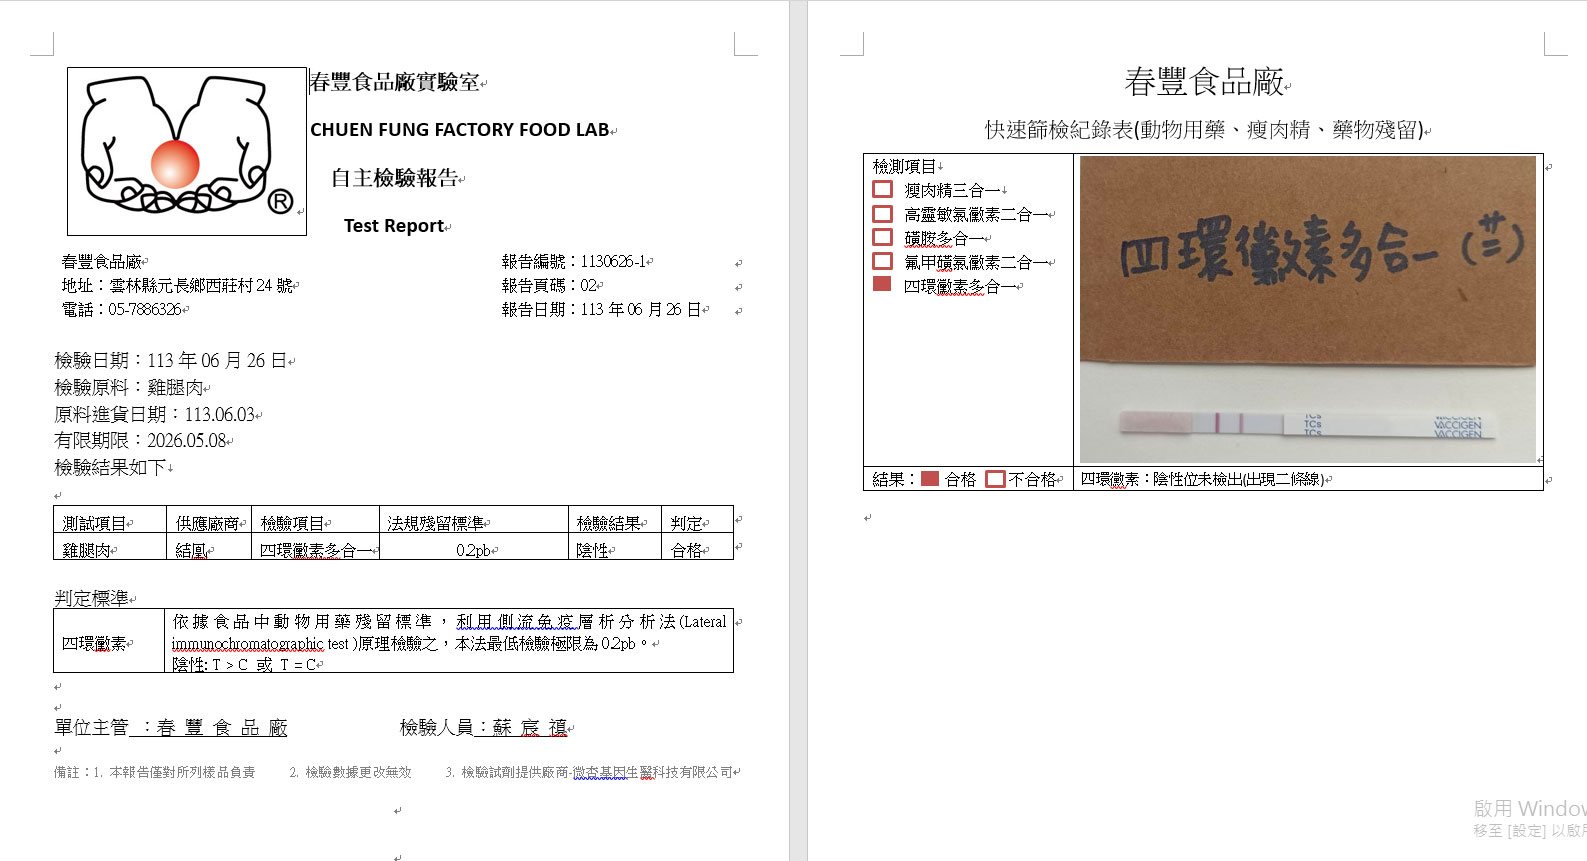Select the test strip photo
The width and height of the screenshot is (1587, 861).
[1308, 309]
